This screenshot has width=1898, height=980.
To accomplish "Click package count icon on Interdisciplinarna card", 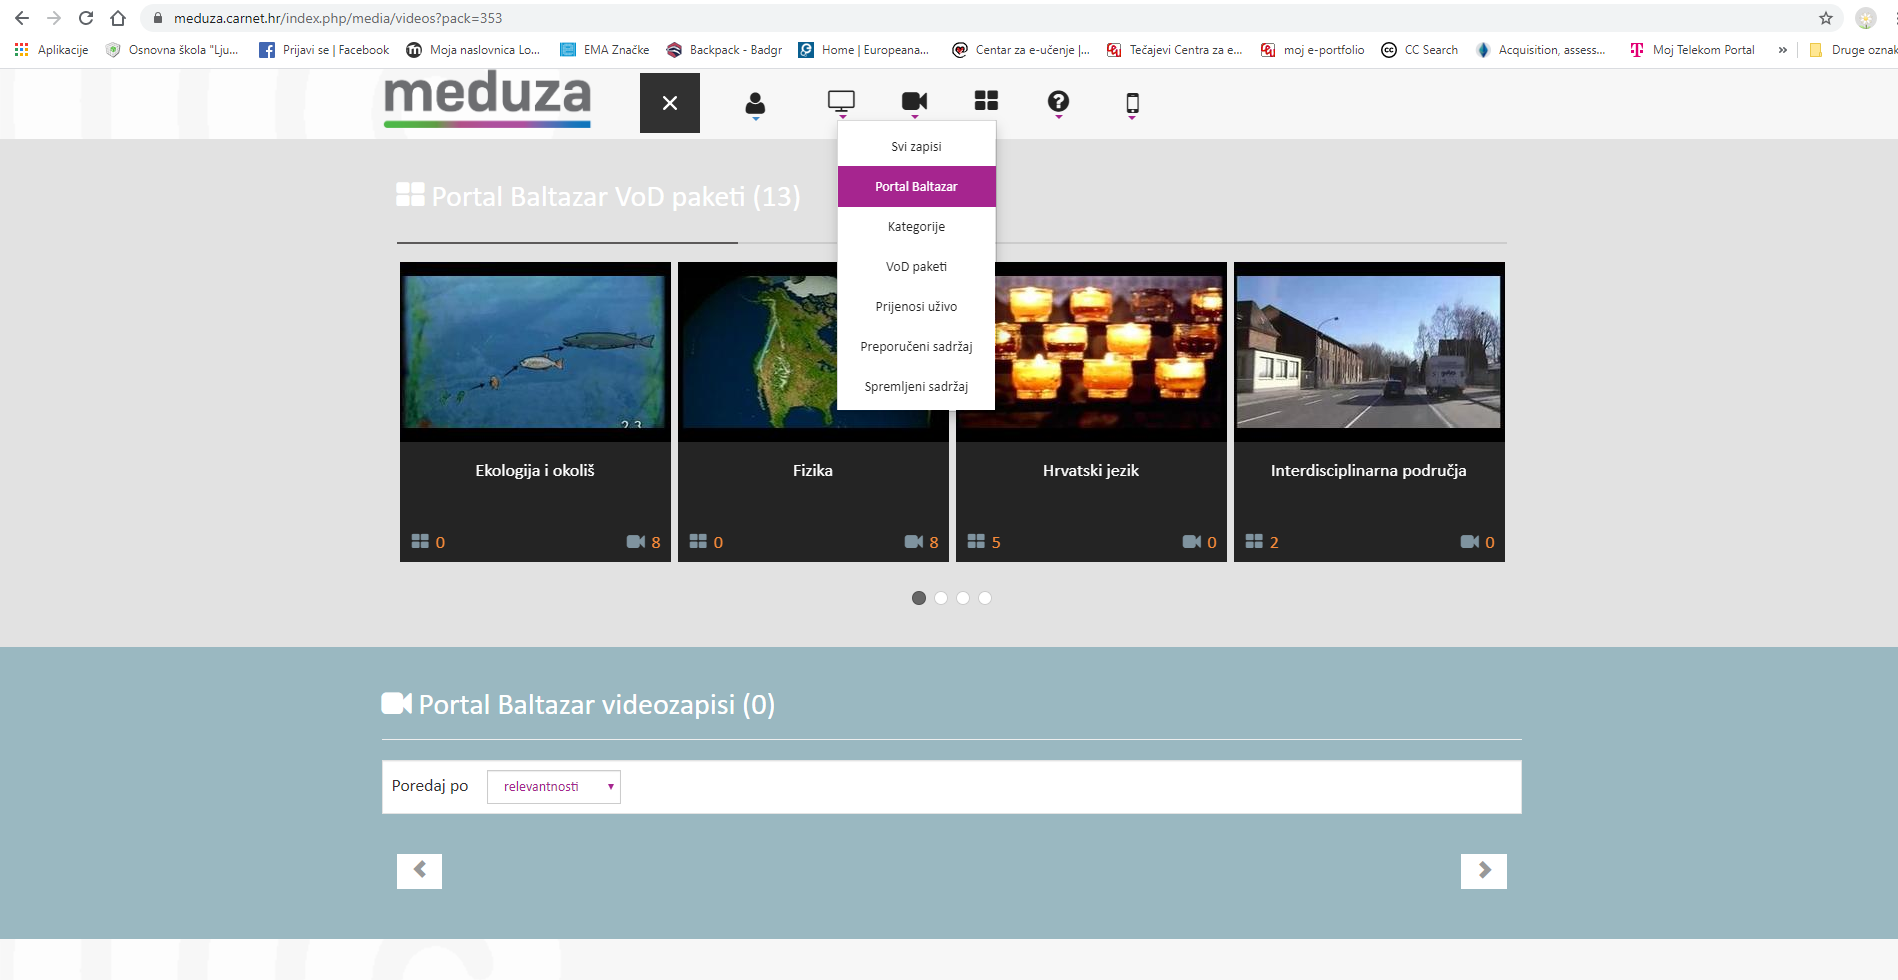I will [x=1254, y=541].
